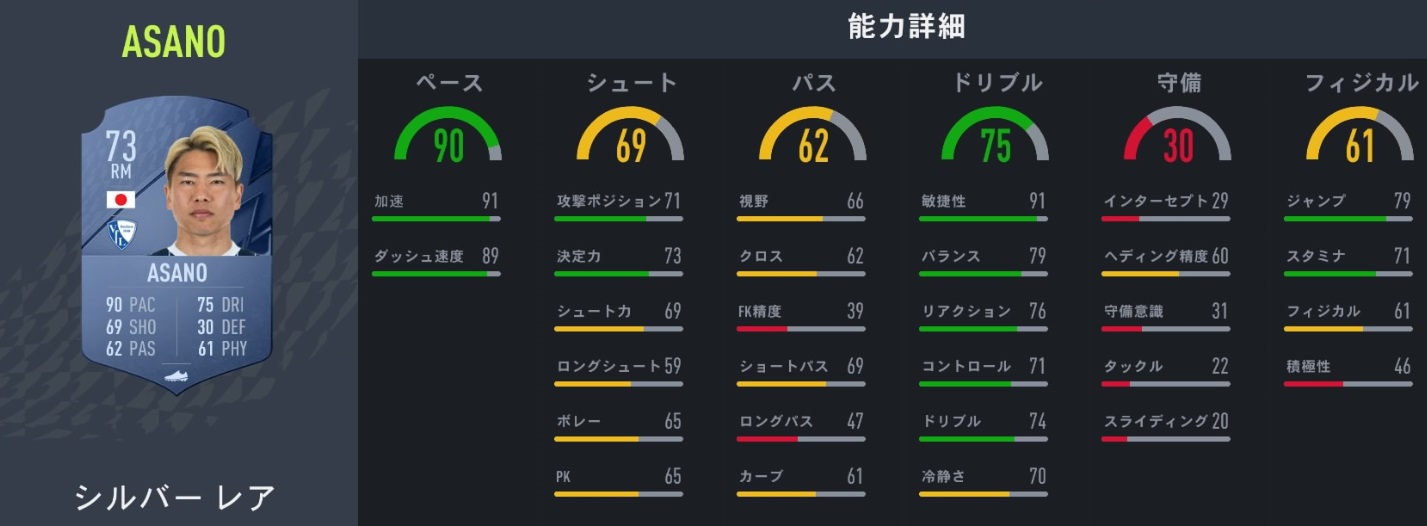1427x526 pixels.
Task: Click the パス gauge showing 62
Action: [x=813, y=137]
